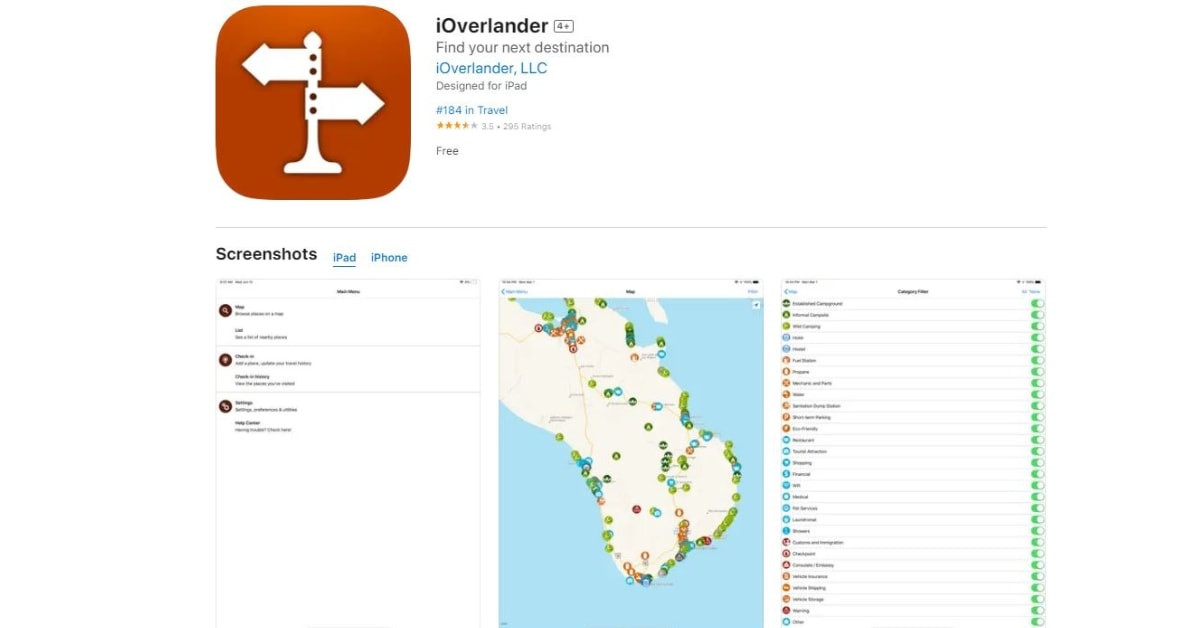Click the Settings icon in Main Menu
This screenshot has height=628, width=1200.
pos(225,406)
